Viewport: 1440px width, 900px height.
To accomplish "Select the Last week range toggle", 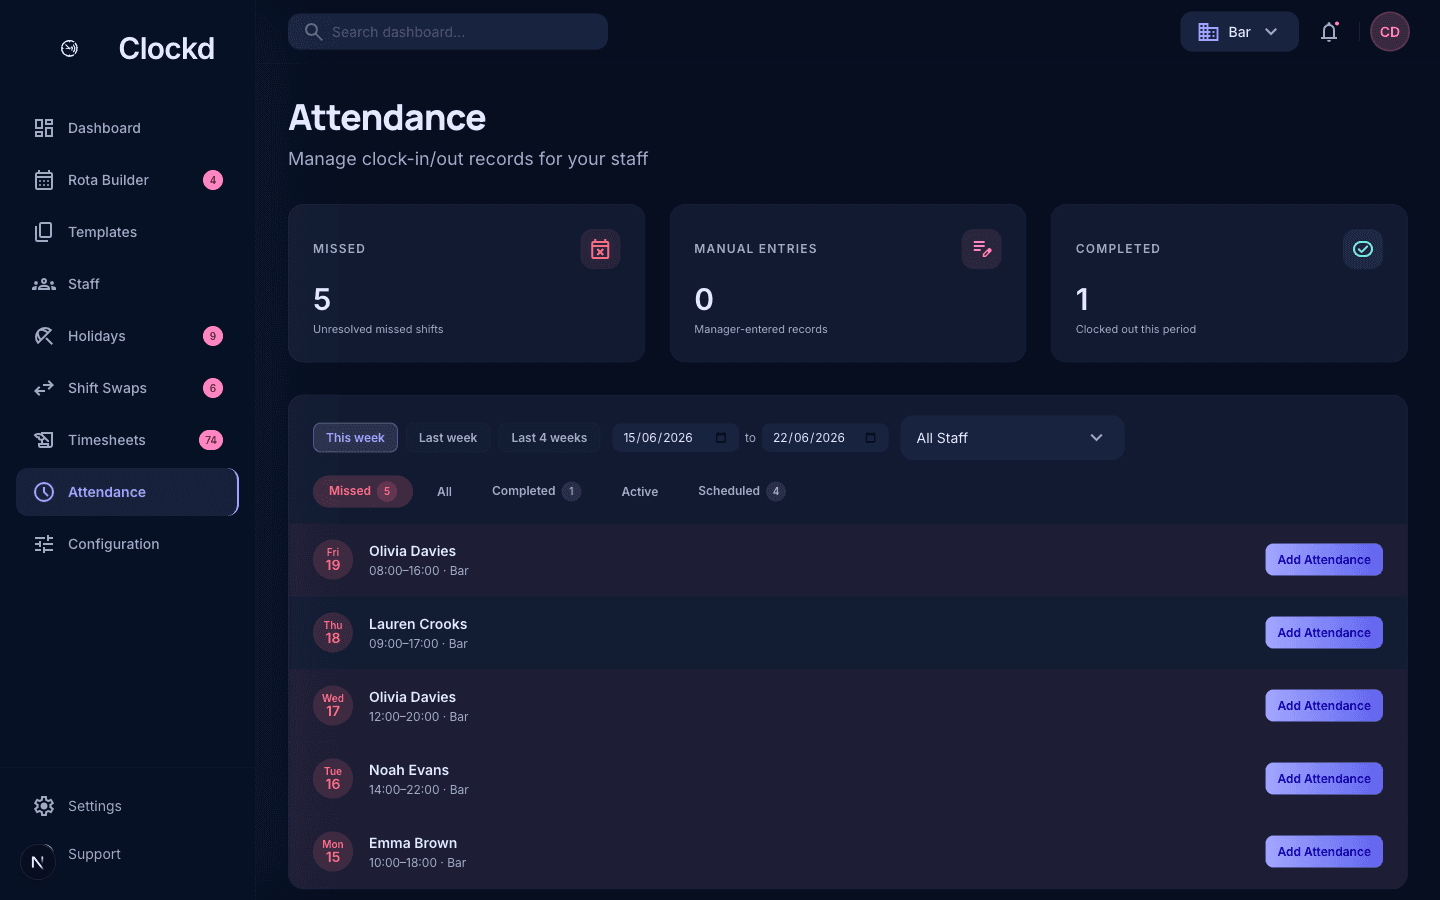I will pos(448,438).
